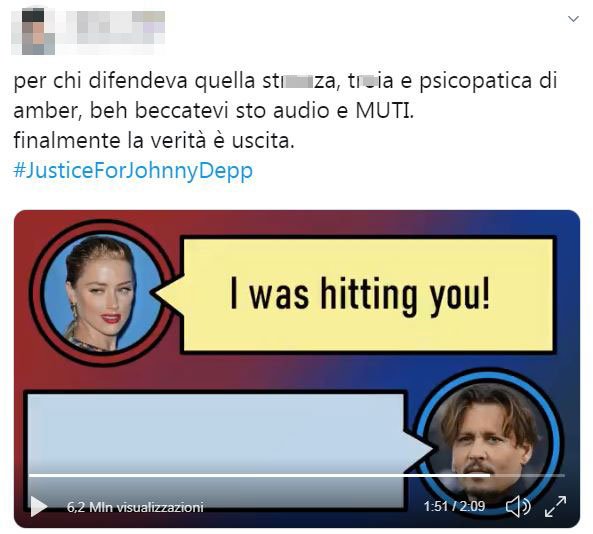Open the #JusticeForJohnnyDepp hashtag
The height and width of the screenshot is (534, 593).
133,171
